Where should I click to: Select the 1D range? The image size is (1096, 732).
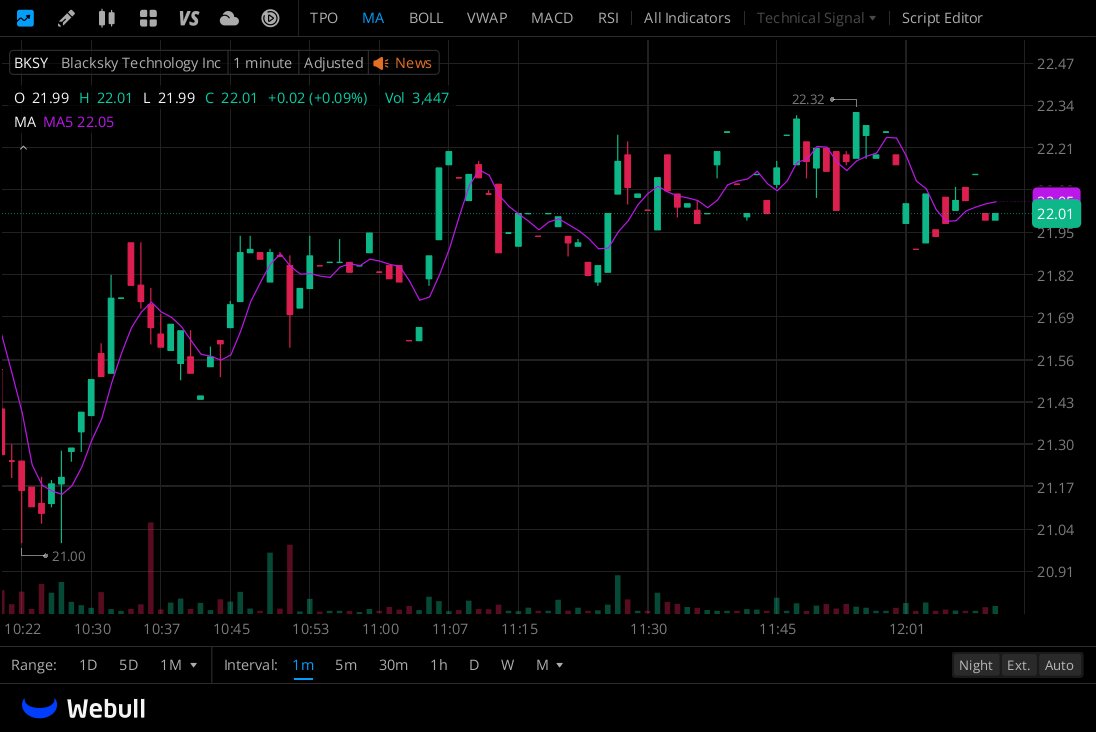[88, 665]
